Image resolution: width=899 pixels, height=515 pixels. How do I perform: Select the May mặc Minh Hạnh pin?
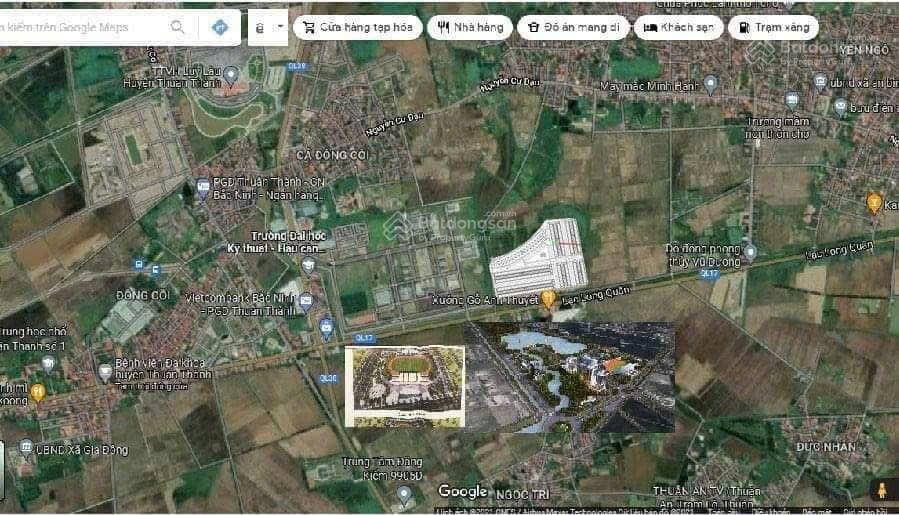[x=711, y=84]
